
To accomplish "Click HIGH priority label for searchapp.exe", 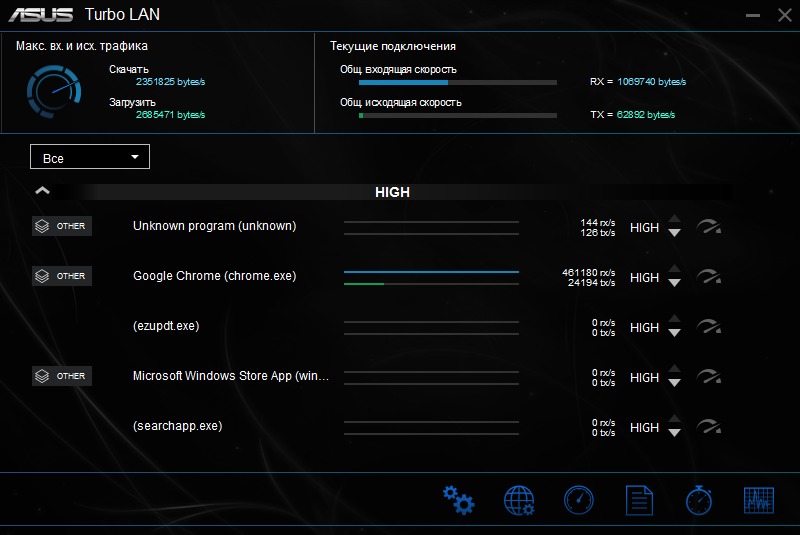I will [x=644, y=427].
